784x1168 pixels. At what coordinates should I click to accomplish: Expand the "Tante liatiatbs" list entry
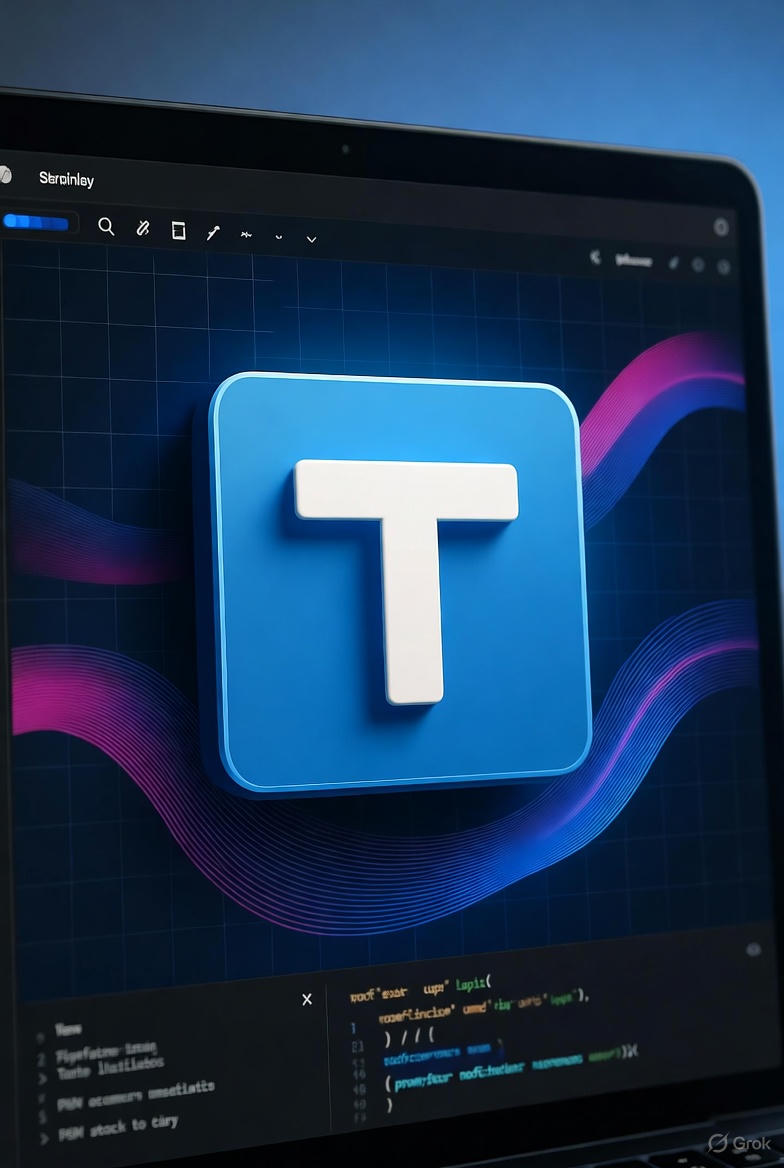click(x=42, y=1079)
